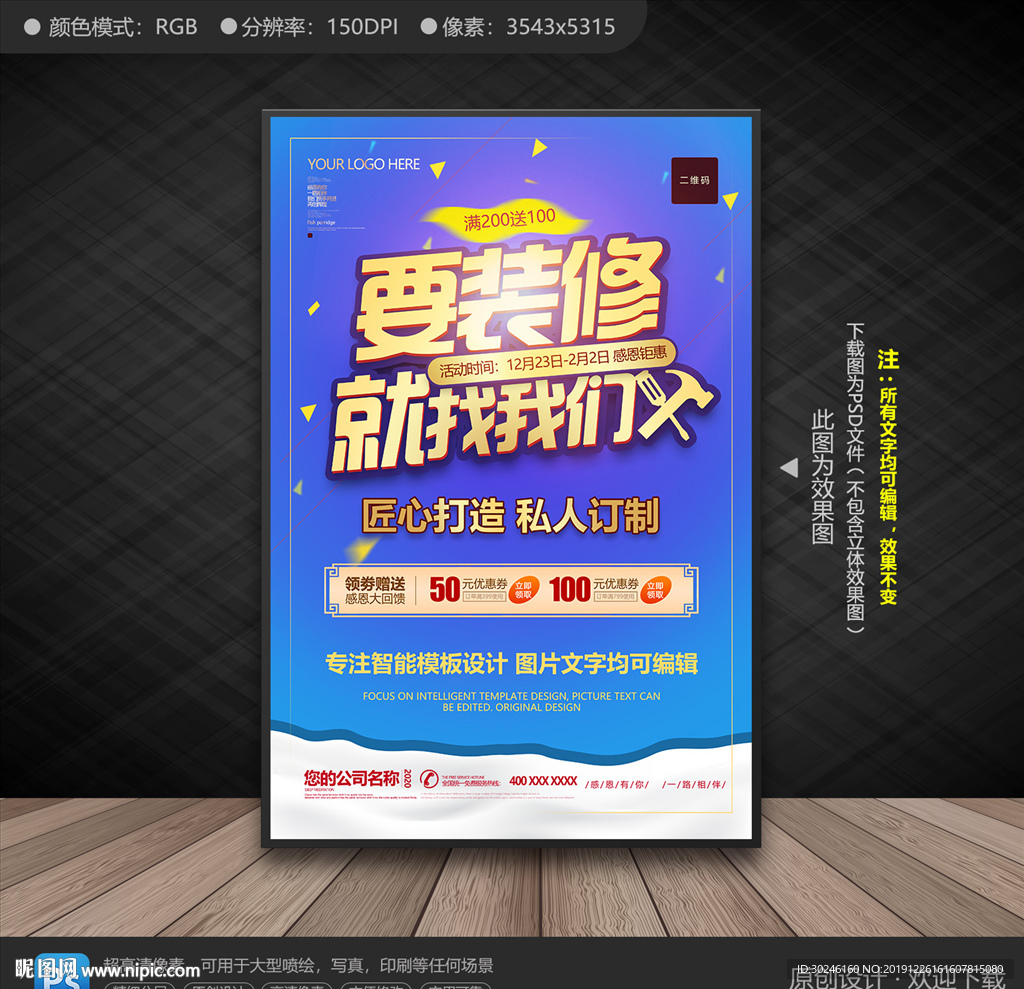Click the YOUR LOGO HERE text
Screen dimensions: 1024x989
(x=364, y=164)
